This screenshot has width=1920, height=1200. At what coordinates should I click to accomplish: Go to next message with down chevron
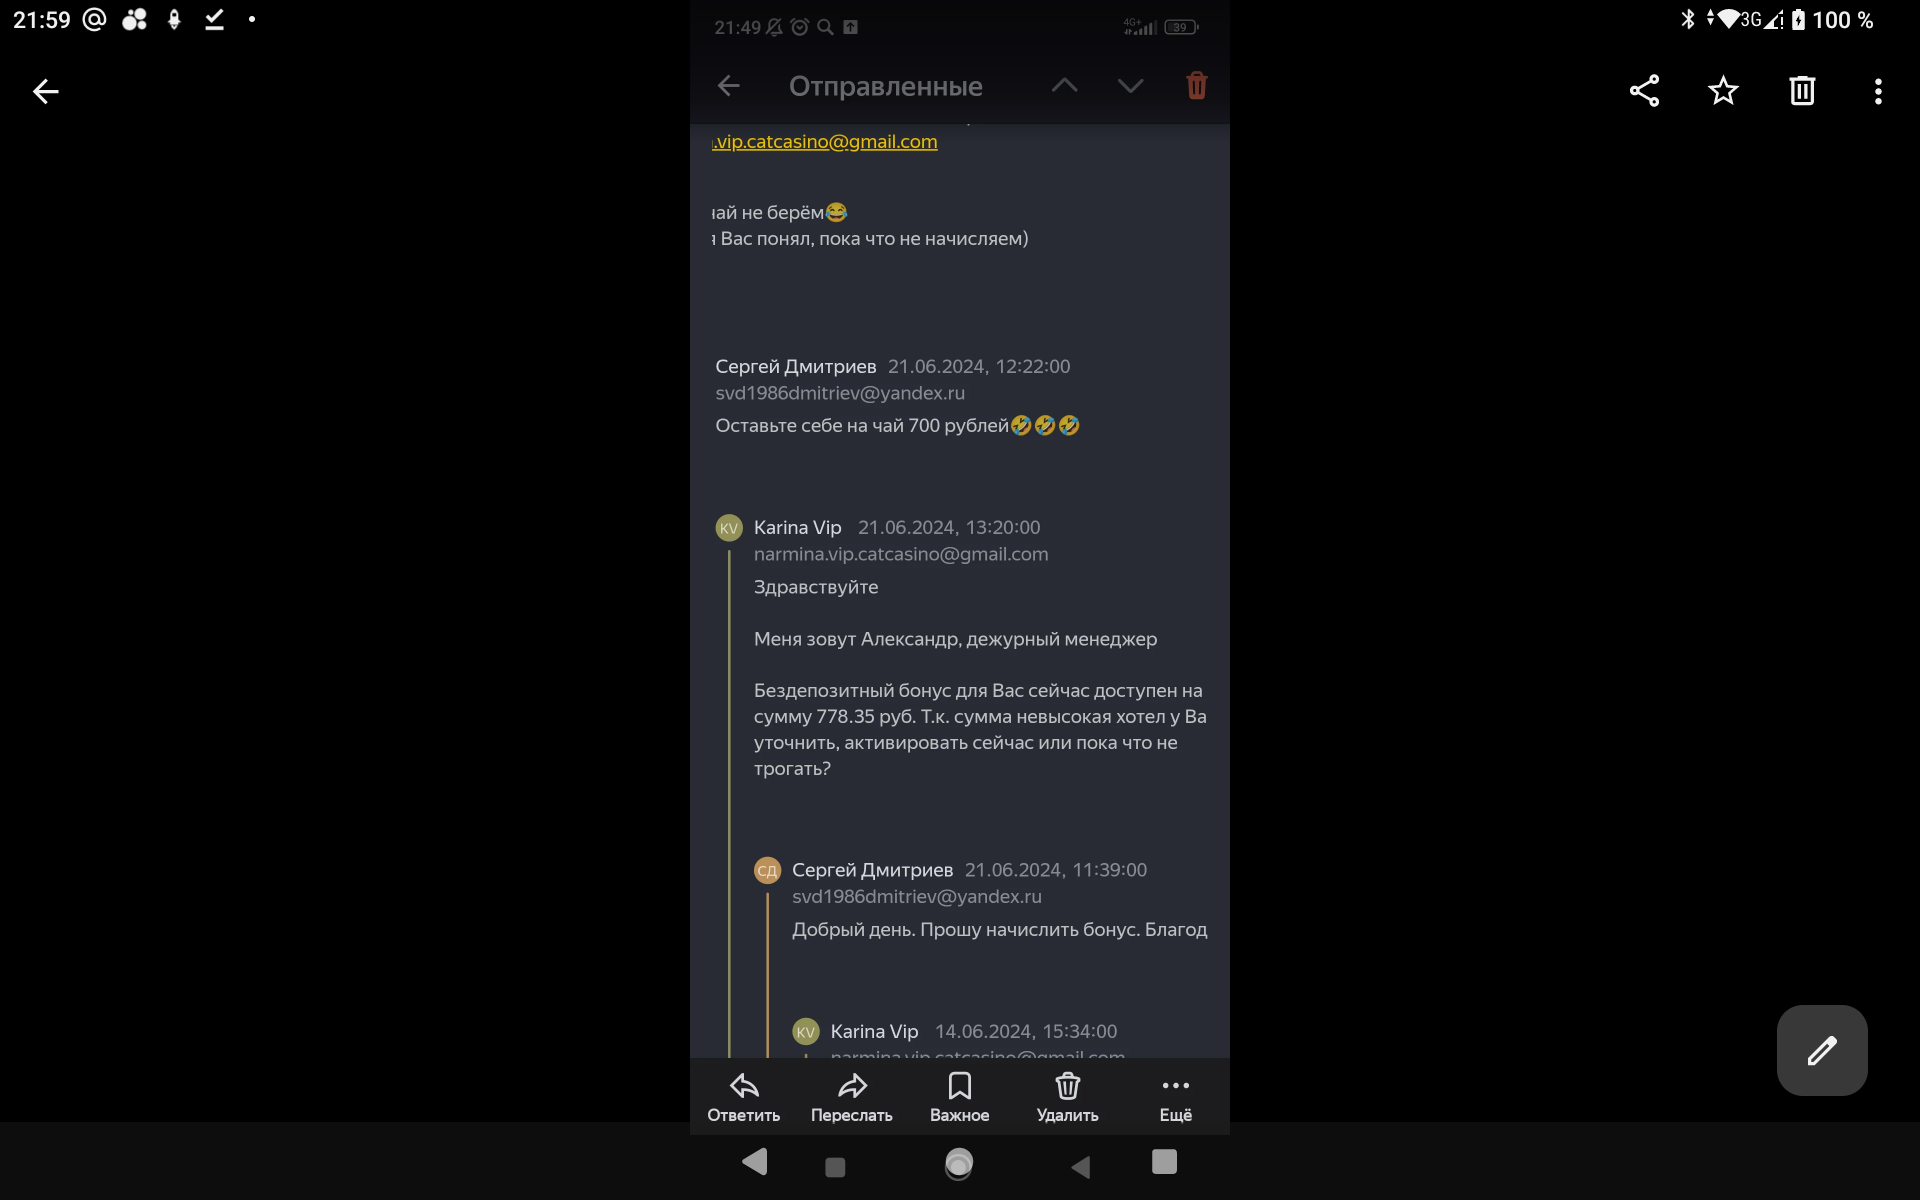[1131, 86]
